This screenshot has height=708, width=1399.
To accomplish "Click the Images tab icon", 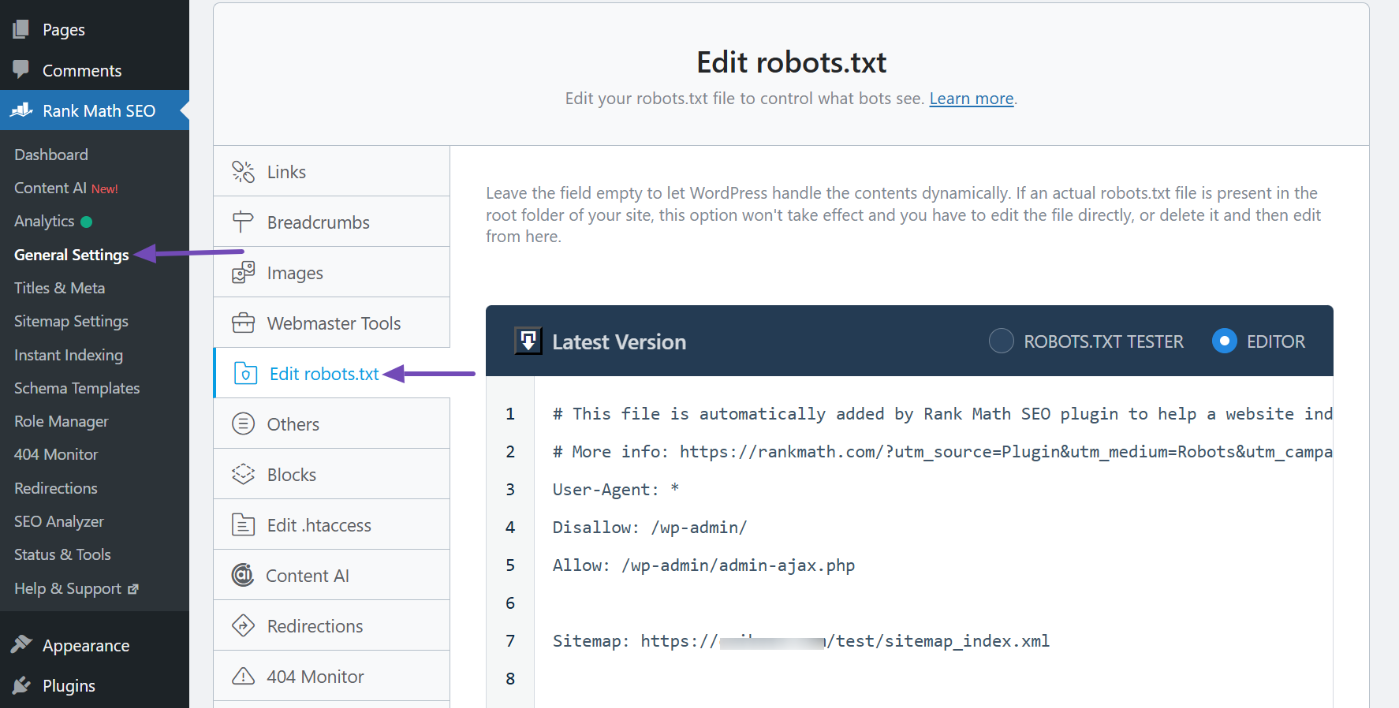I will point(243,273).
